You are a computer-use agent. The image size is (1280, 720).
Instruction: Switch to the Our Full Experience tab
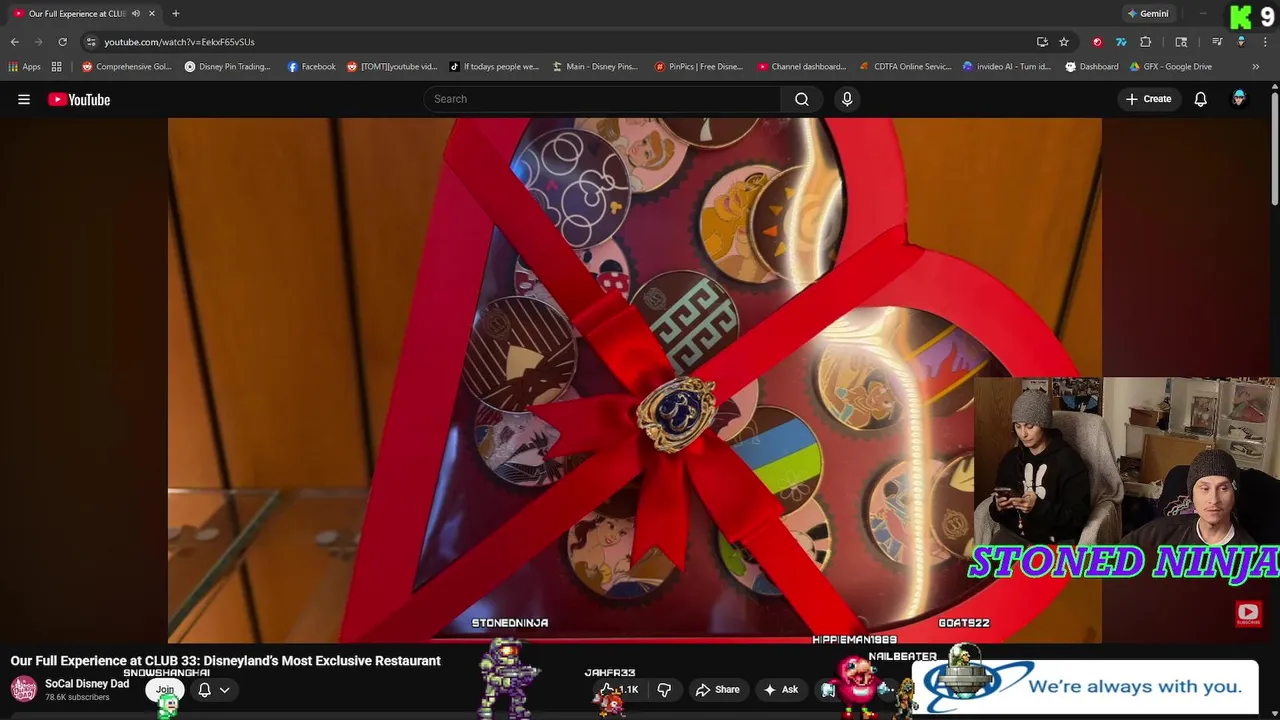[78, 14]
